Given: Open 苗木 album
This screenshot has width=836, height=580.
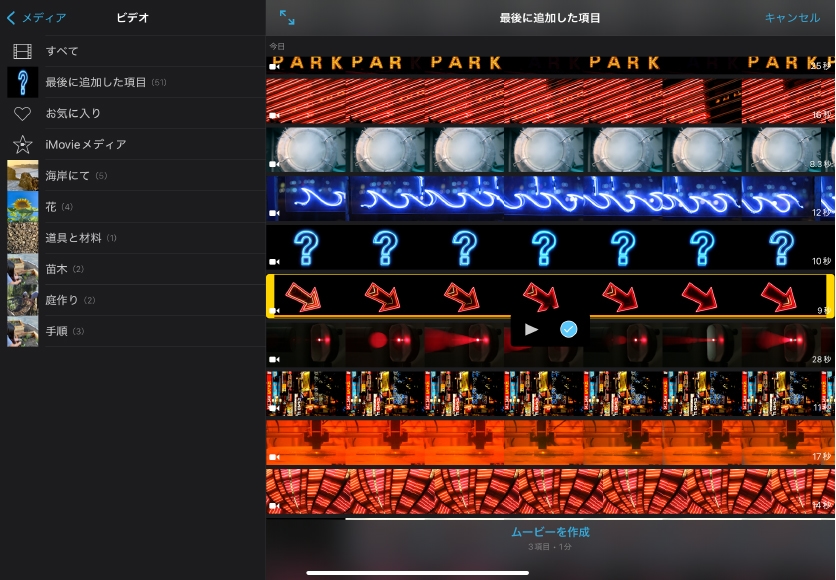Looking at the screenshot, I should coord(57,269).
